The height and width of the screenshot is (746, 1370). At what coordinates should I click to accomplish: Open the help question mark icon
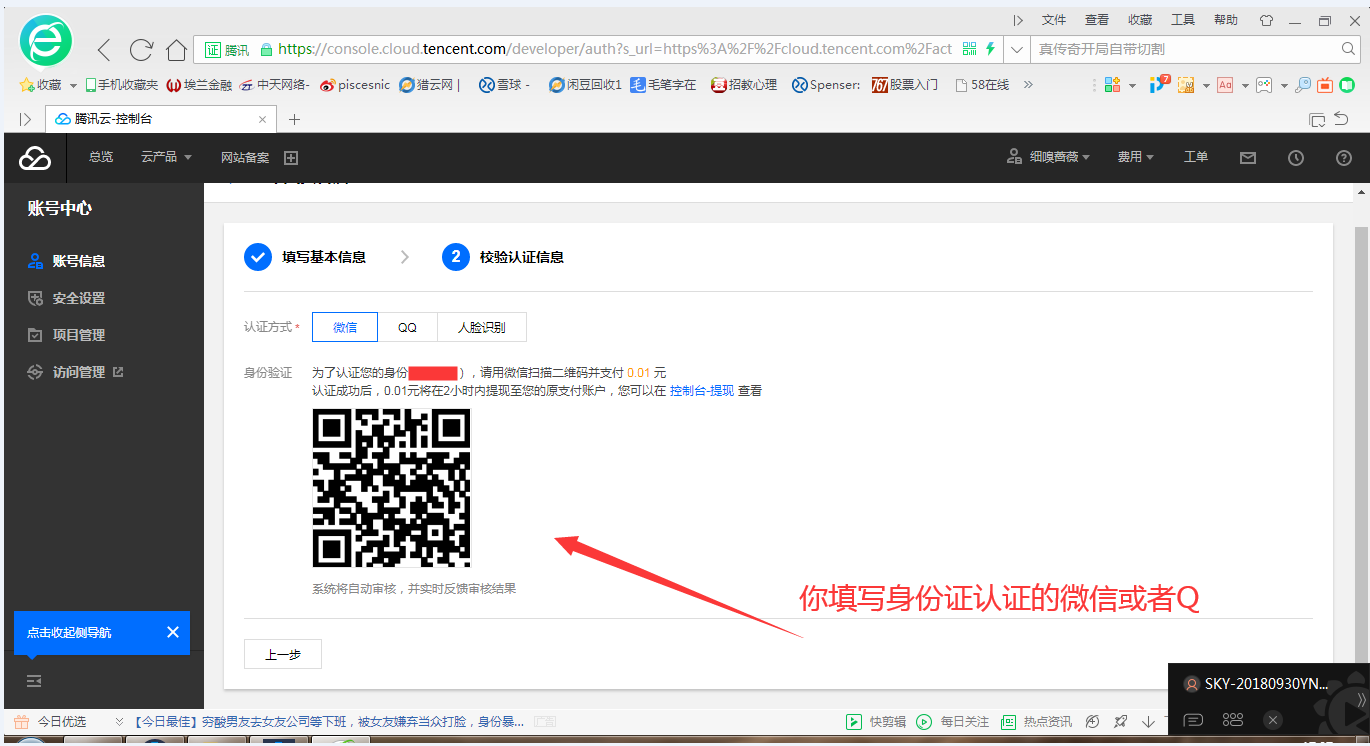click(1344, 157)
